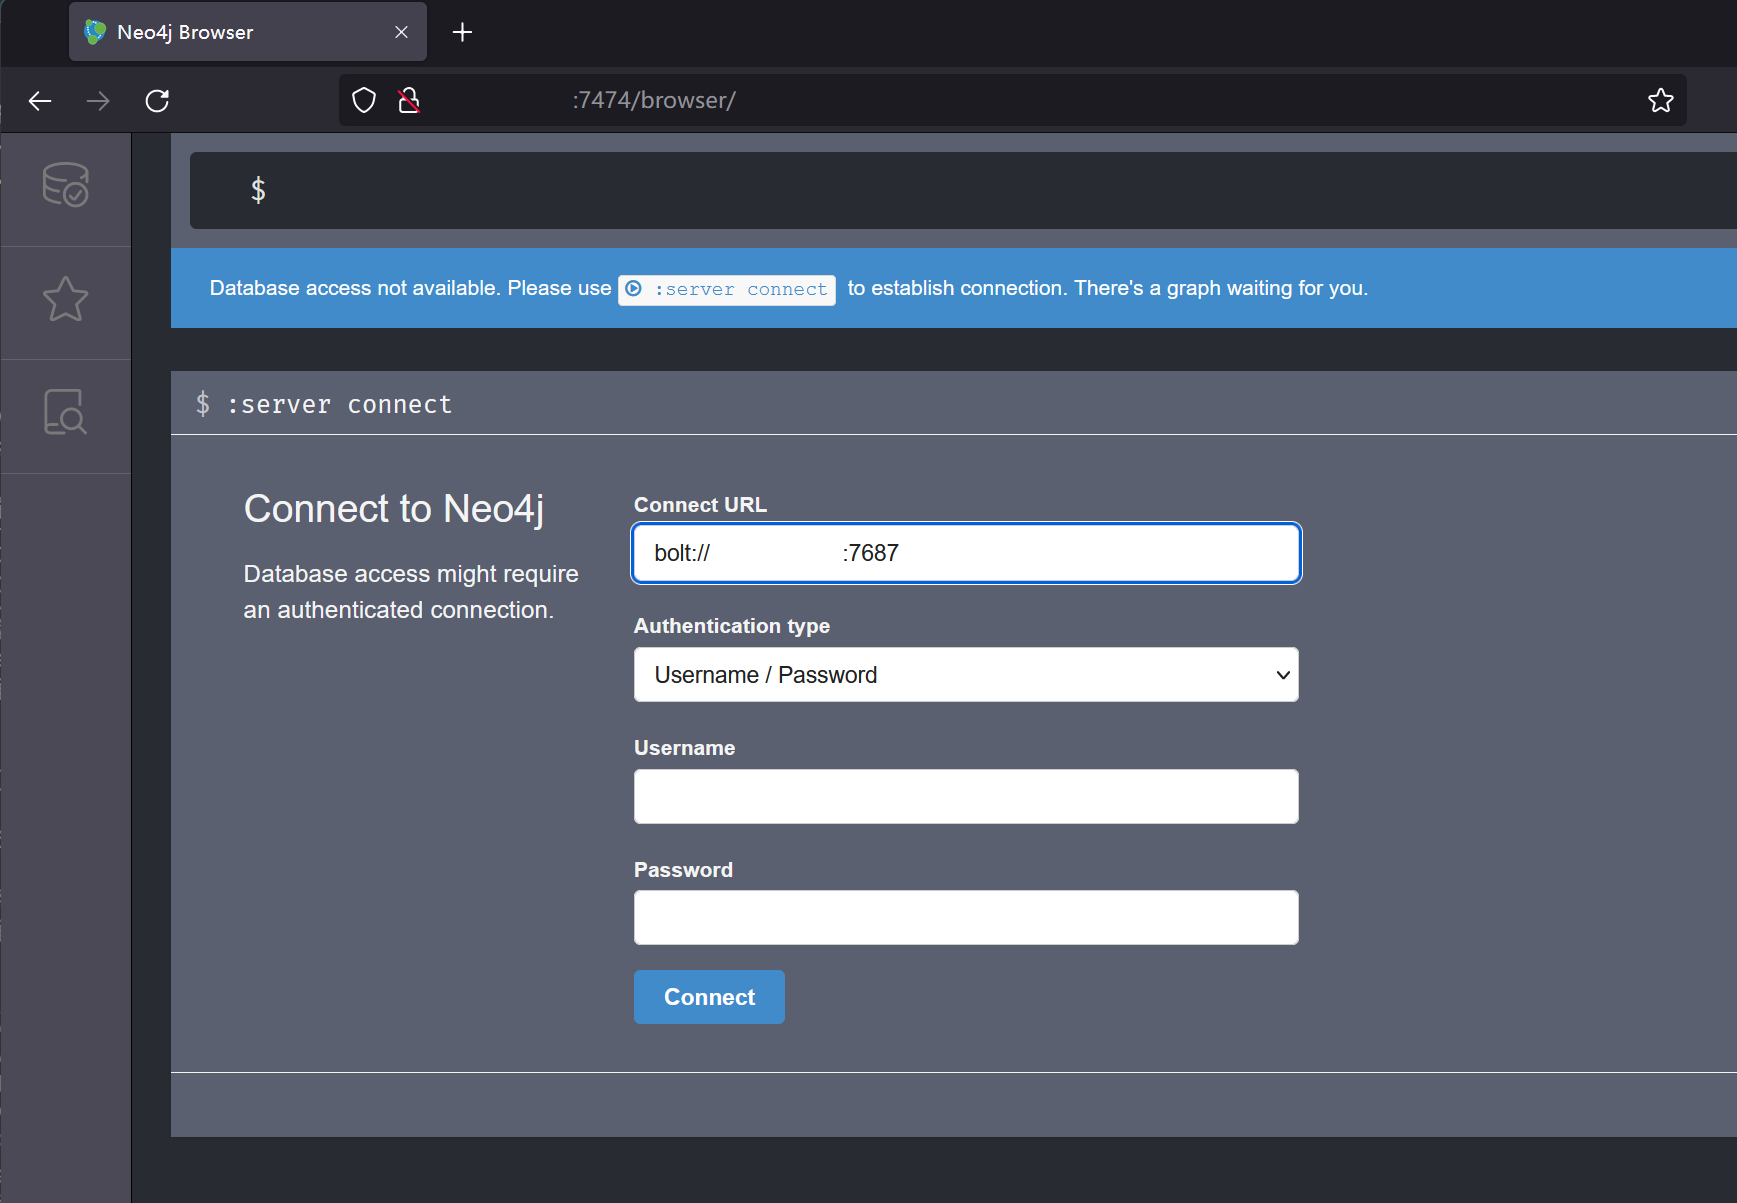Click the Password field
The width and height of the screenshot is (1737, 1203).
point(966,918)
